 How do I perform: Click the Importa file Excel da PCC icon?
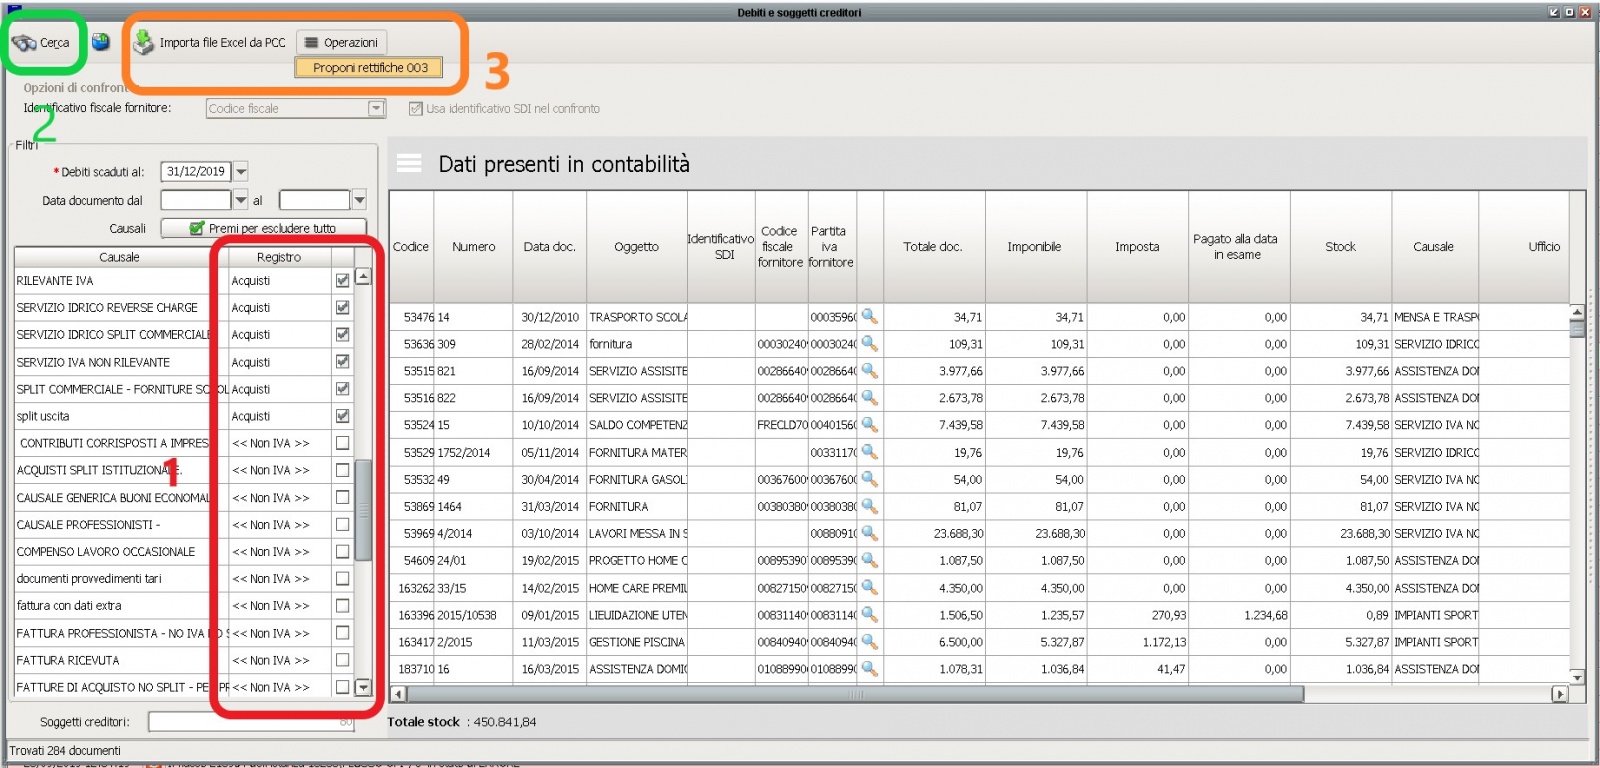(144, 42)
